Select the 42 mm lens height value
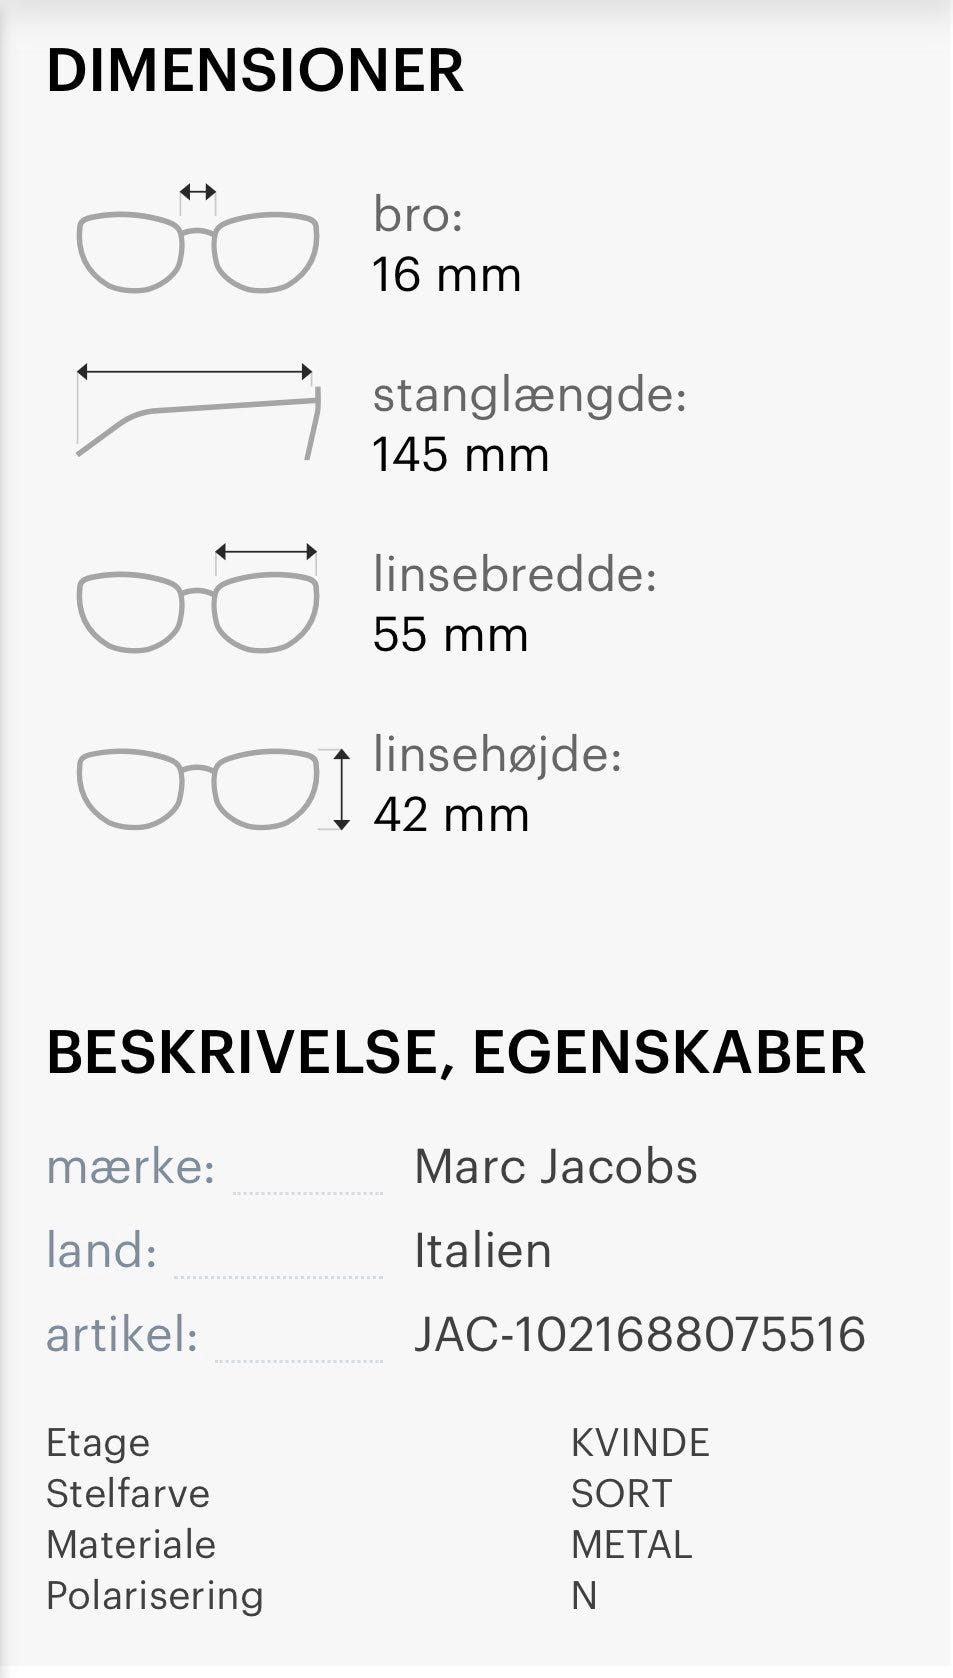 [451, 815]
